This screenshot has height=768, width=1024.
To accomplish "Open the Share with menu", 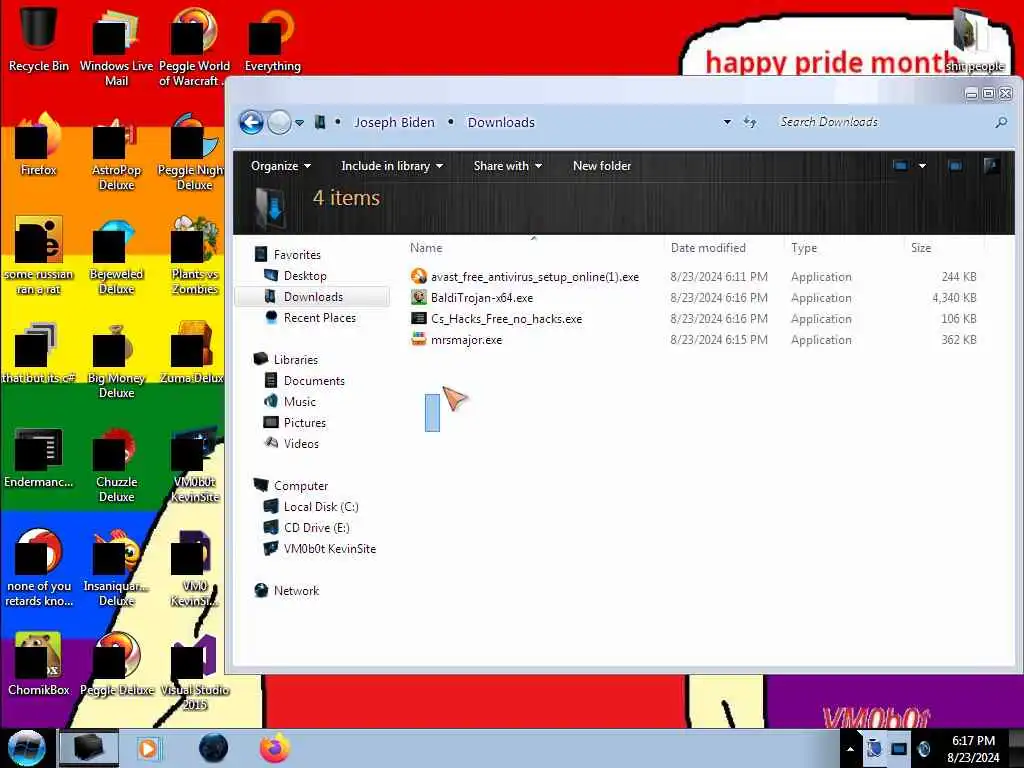I will coord(507,166).
